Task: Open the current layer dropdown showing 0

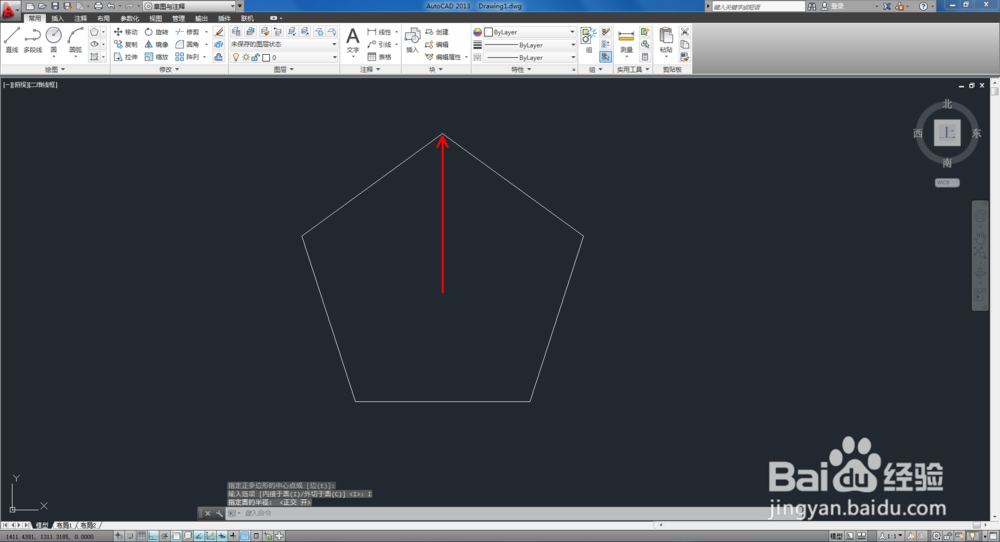Action: (284, 57)
